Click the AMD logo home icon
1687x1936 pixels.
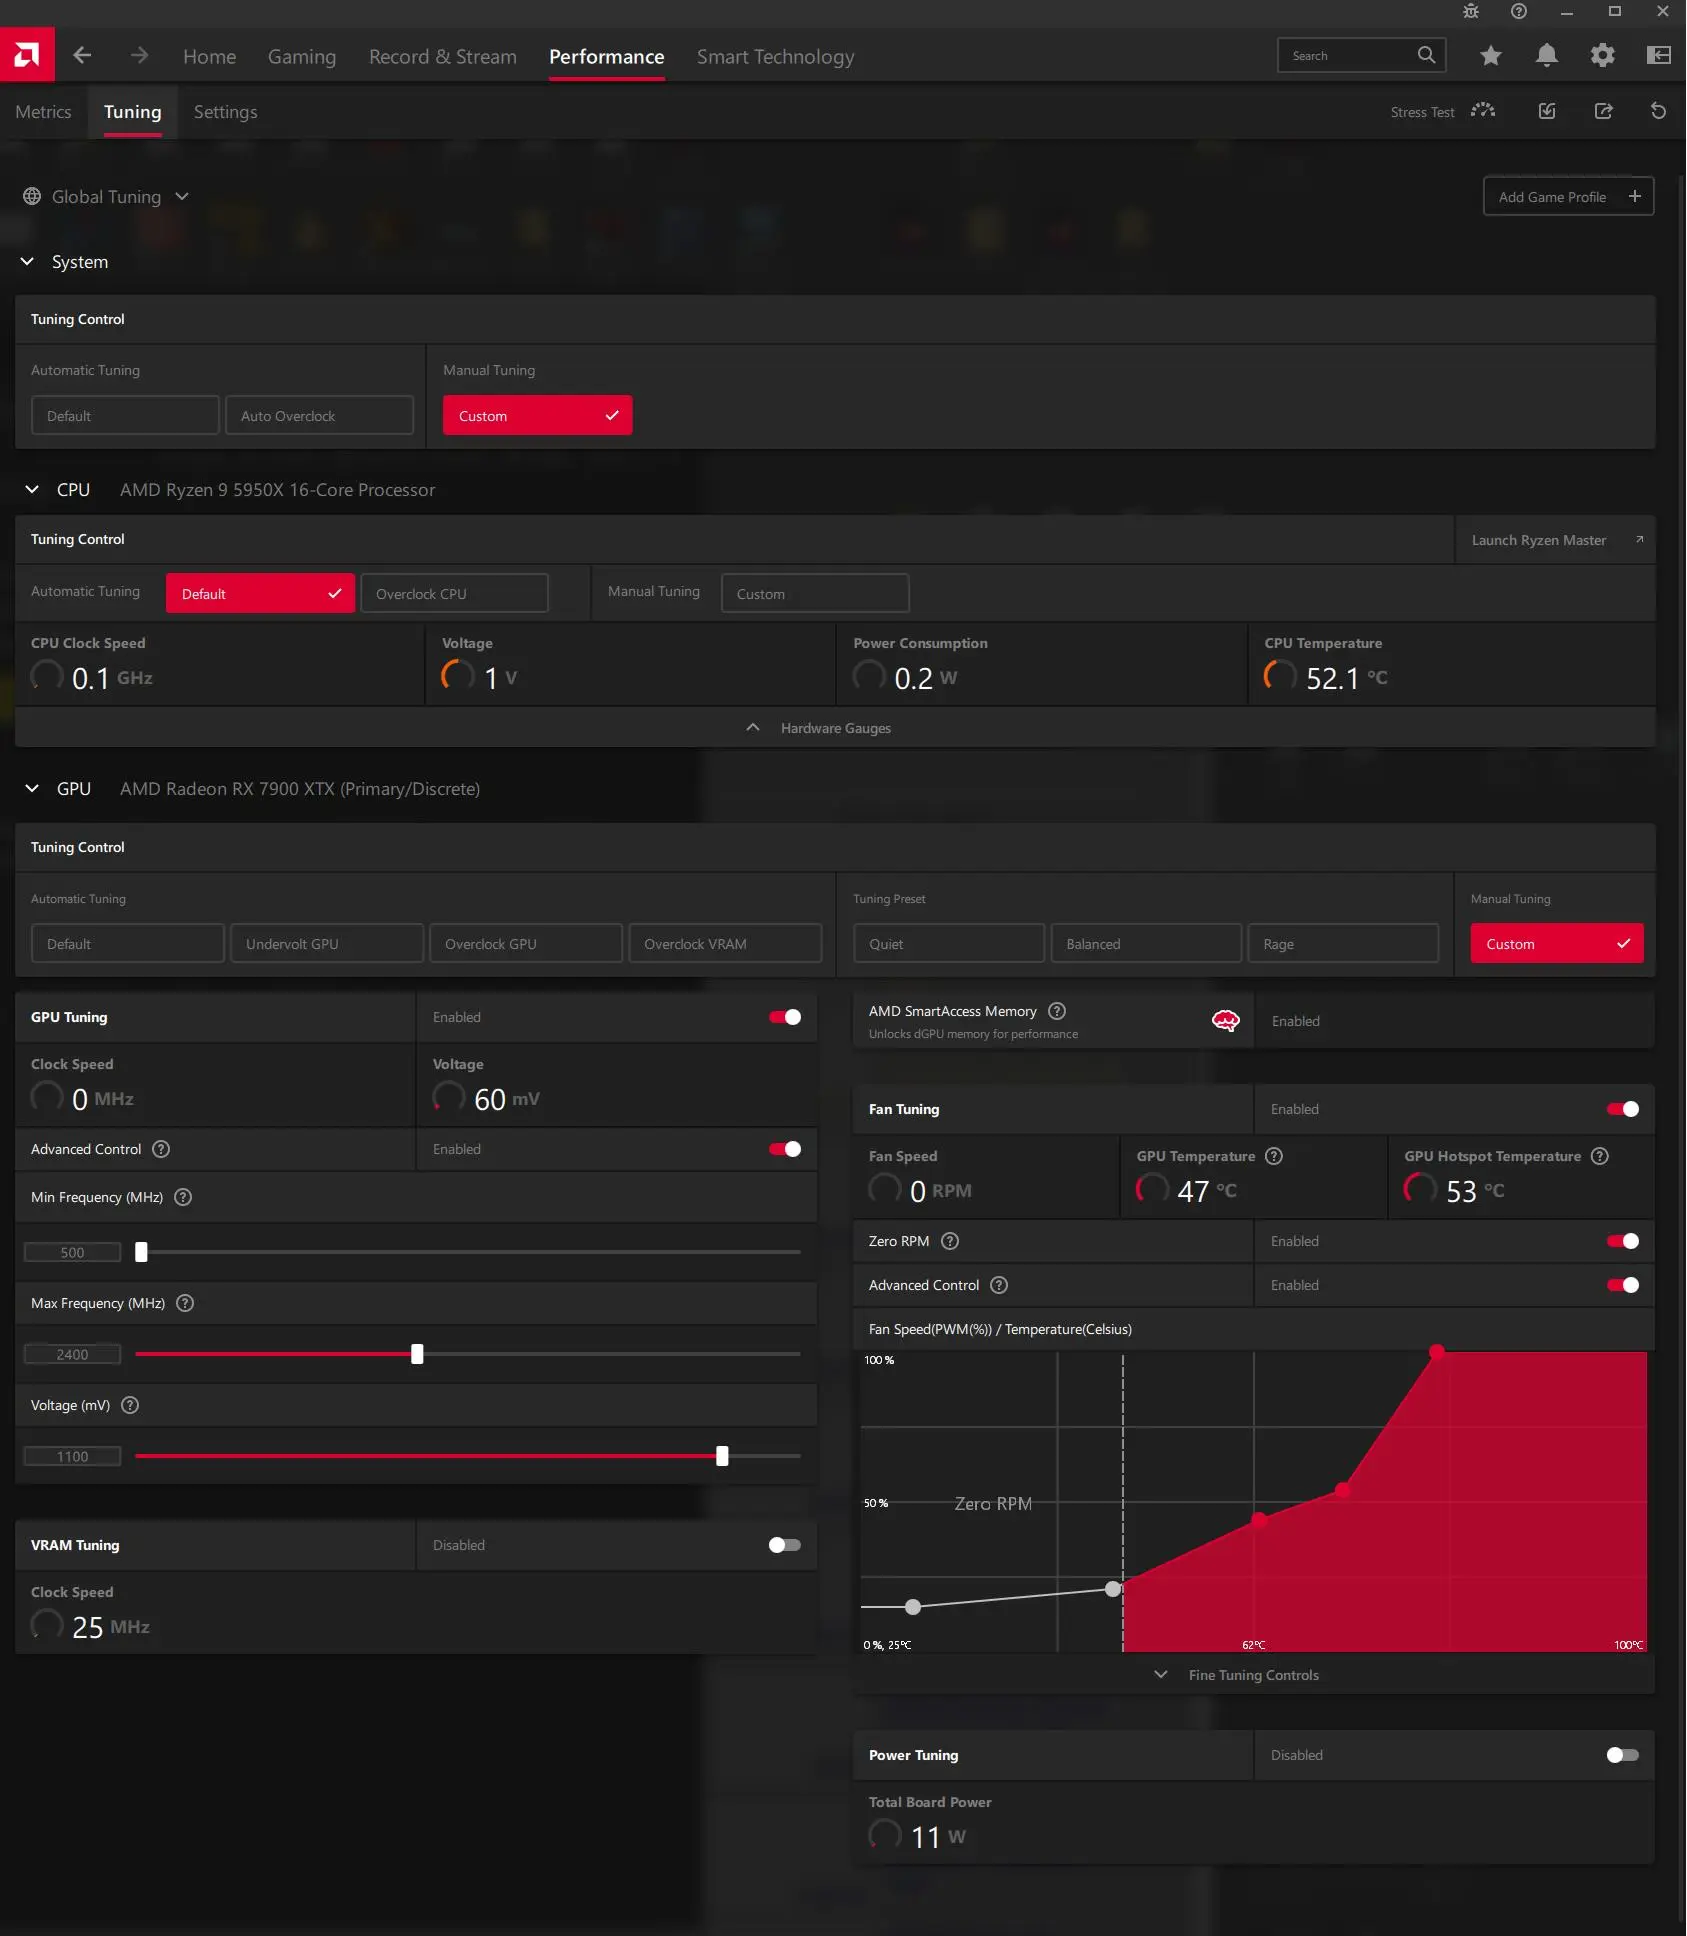tap(27, 55)
